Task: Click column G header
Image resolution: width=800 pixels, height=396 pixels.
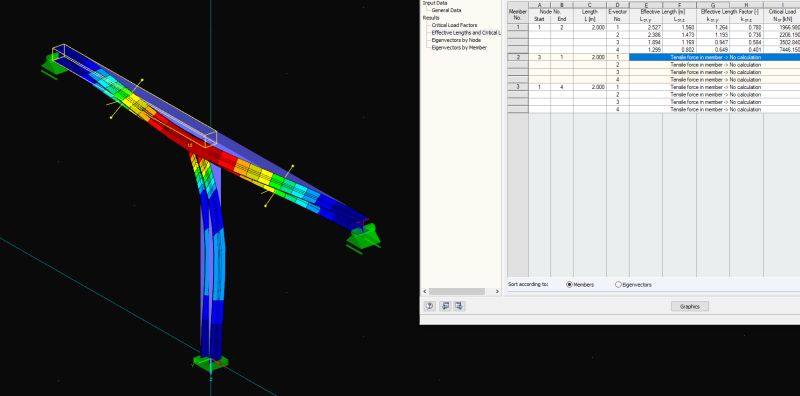Action: coord(713,5)
